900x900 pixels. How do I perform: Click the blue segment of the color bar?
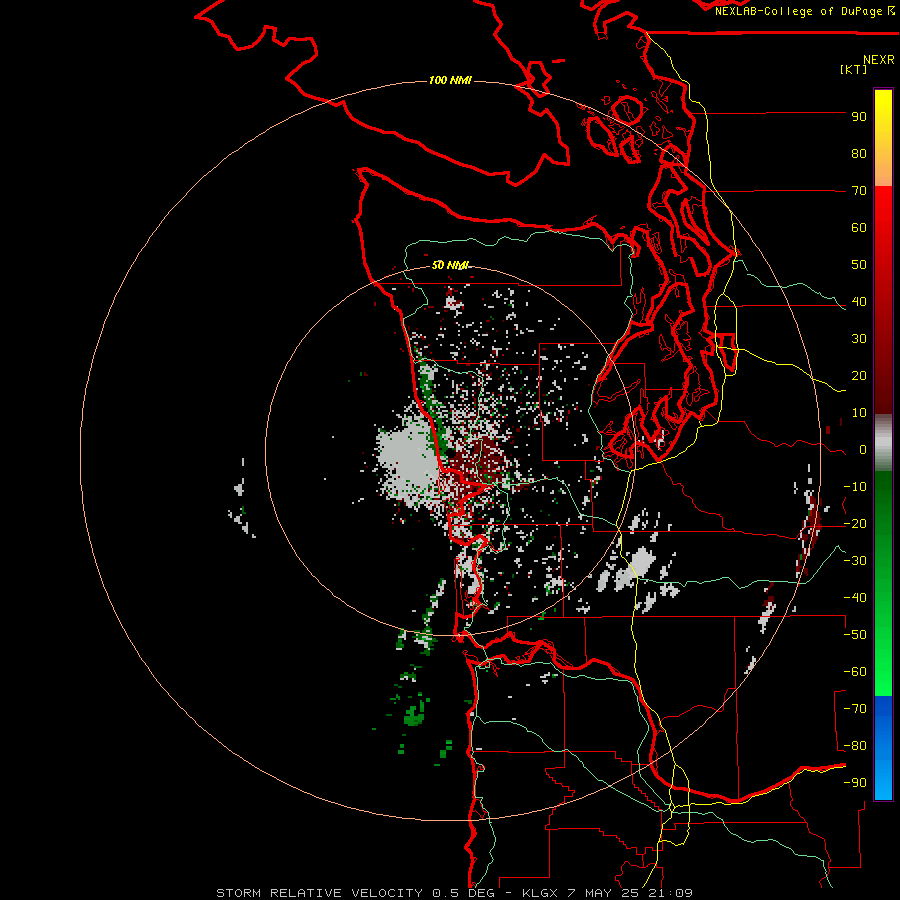883,747
